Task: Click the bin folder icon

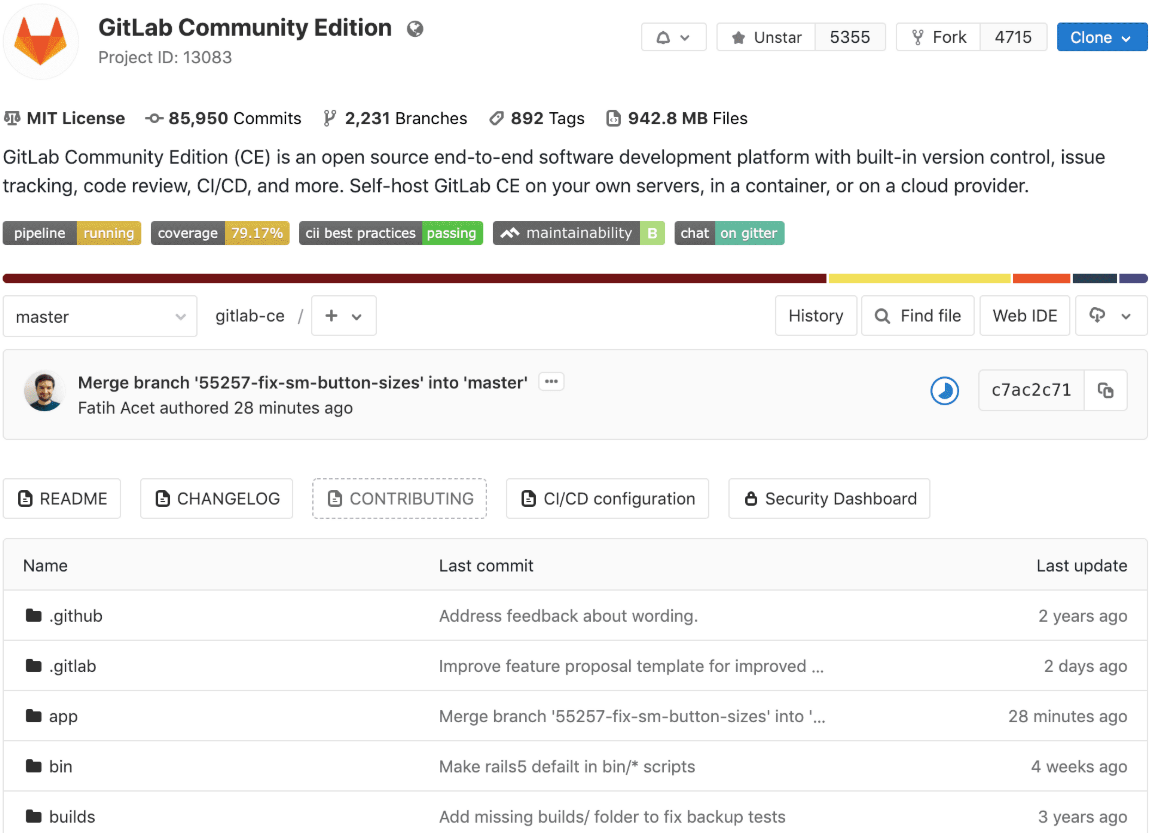Action: pos(33,766)
